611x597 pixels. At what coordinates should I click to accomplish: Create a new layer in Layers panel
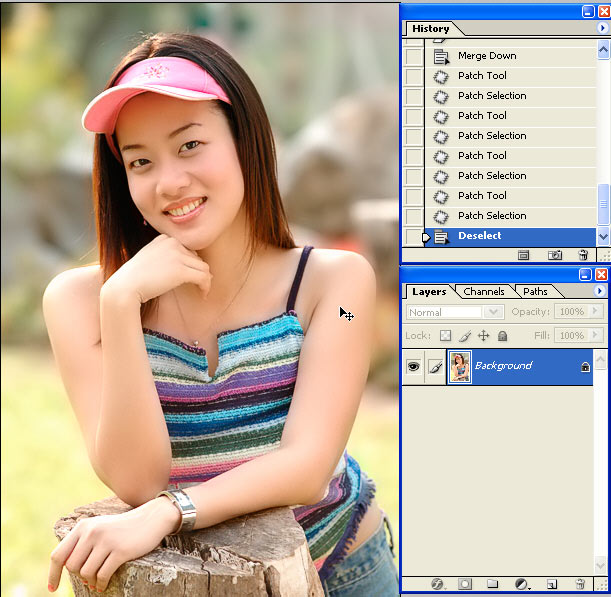click(x=551, y=584)
